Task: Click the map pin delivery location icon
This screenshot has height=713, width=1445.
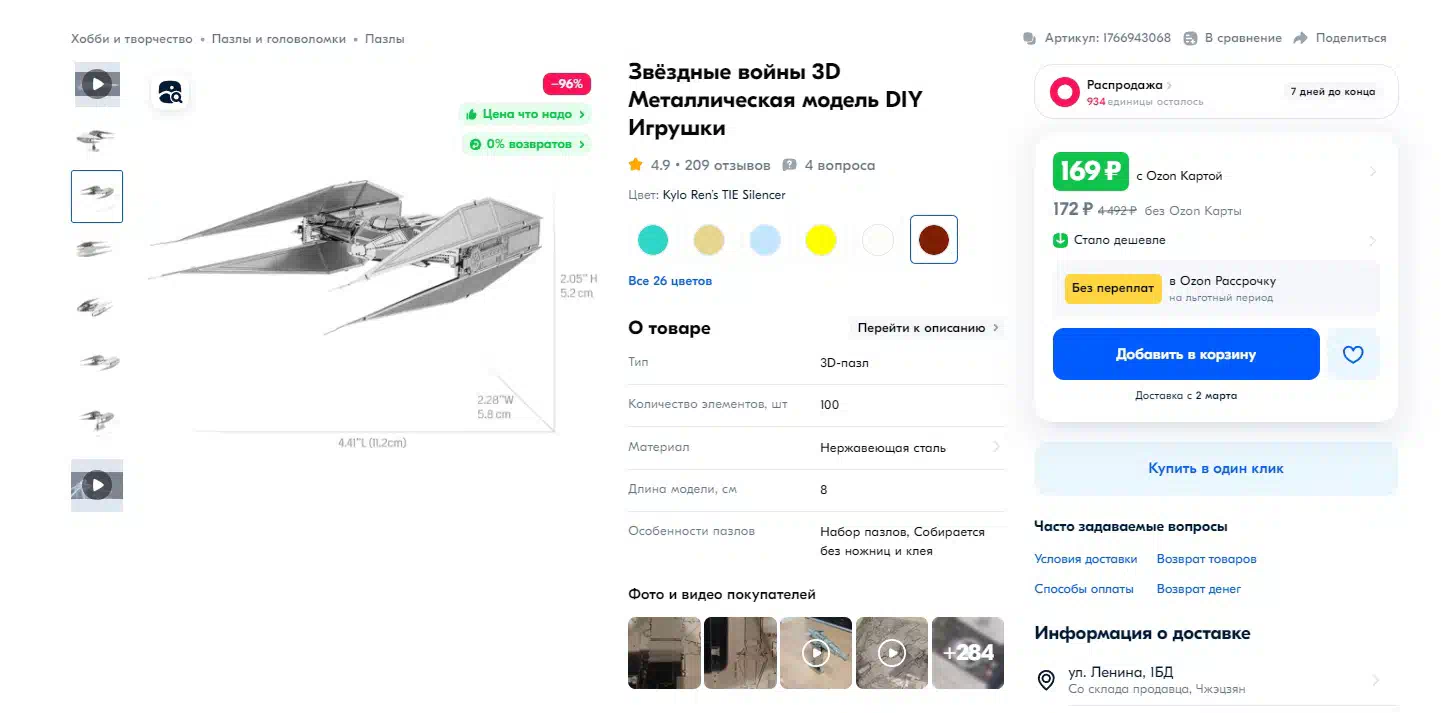Action: (1046, 680)
